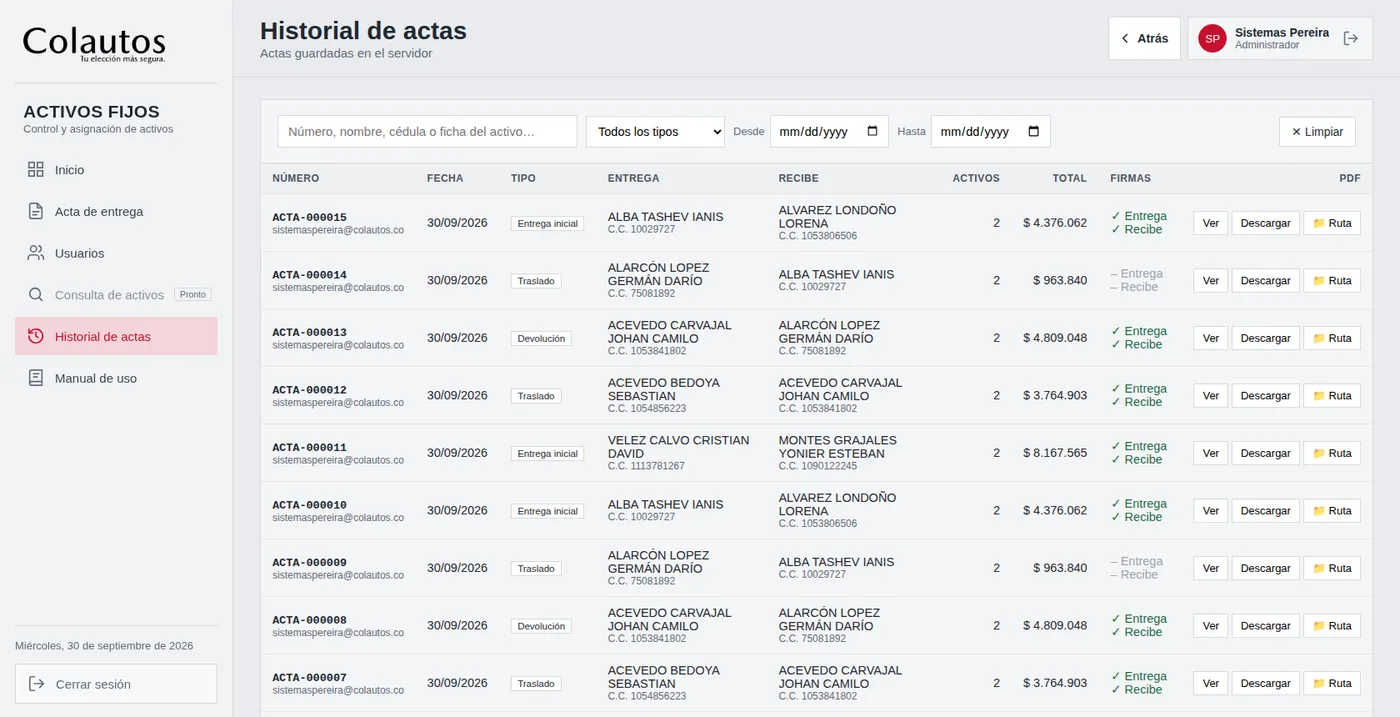View ACTA-000013
The height and width of the screenshot is (717, 1400).
coord(1210,338)
